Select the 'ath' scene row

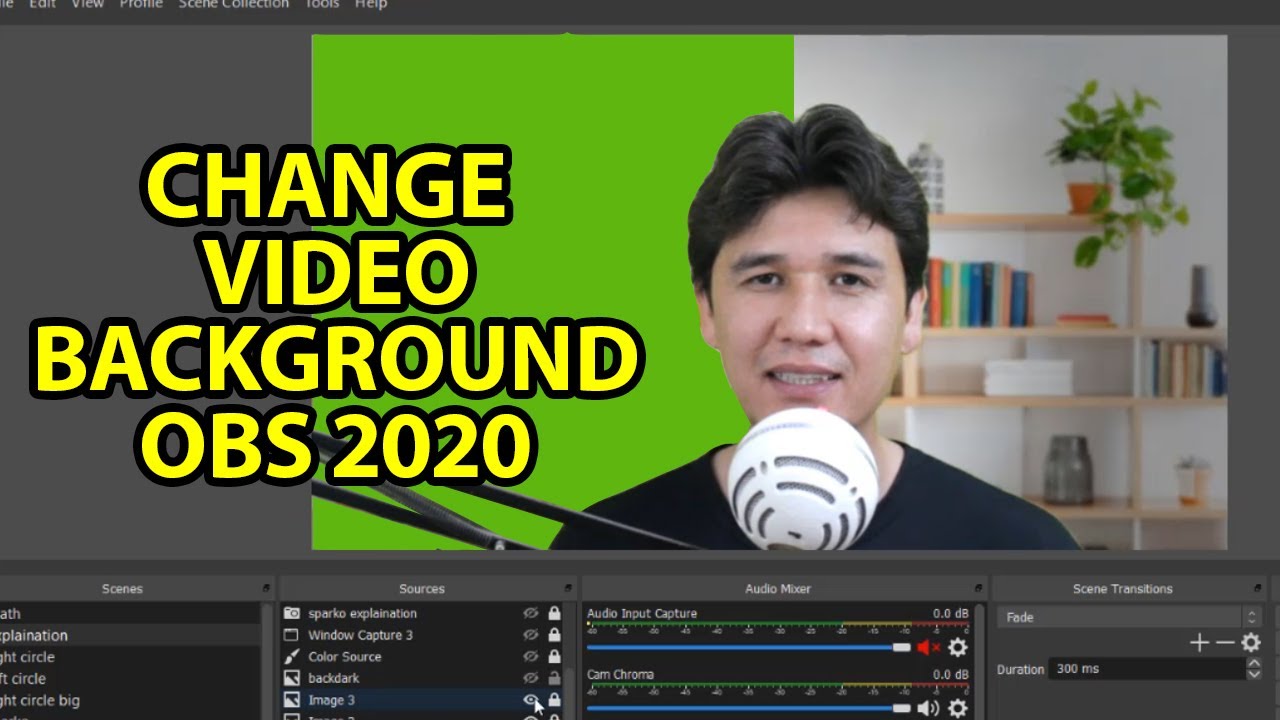(x=130, y=613)
